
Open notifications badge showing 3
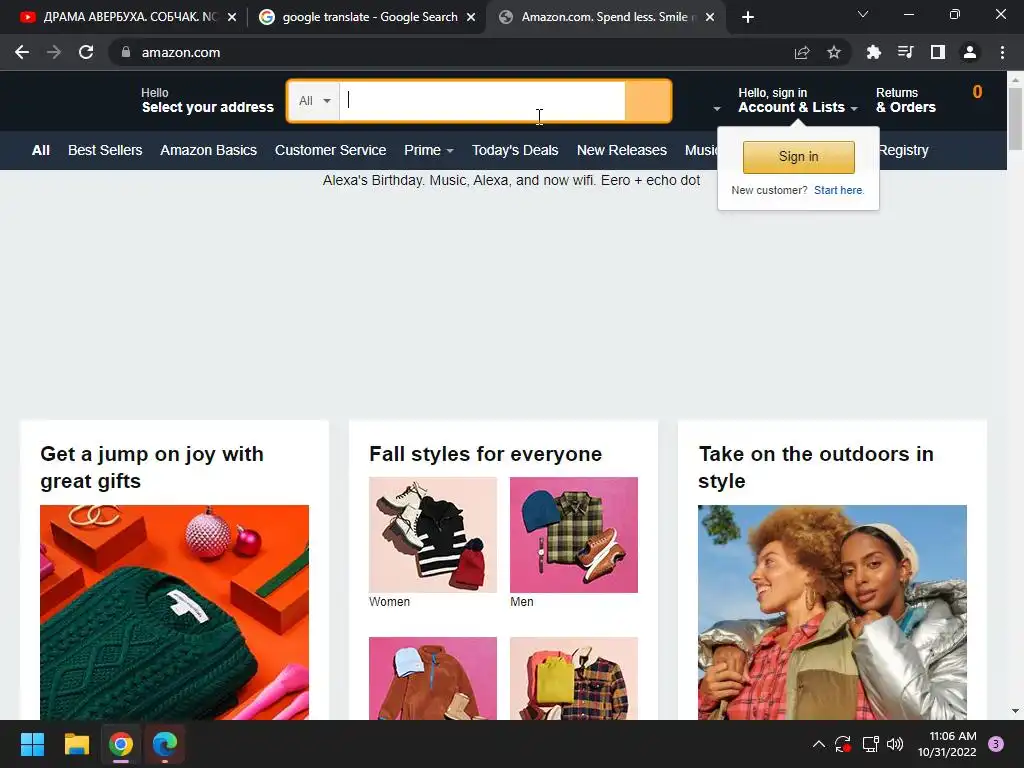pos(995,744)
